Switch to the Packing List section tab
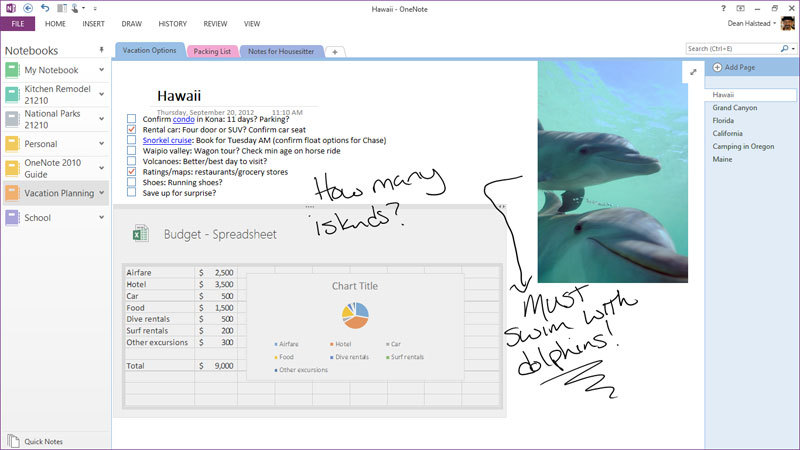This screenshot has width=800, height=450. click(x=212, y=51)
